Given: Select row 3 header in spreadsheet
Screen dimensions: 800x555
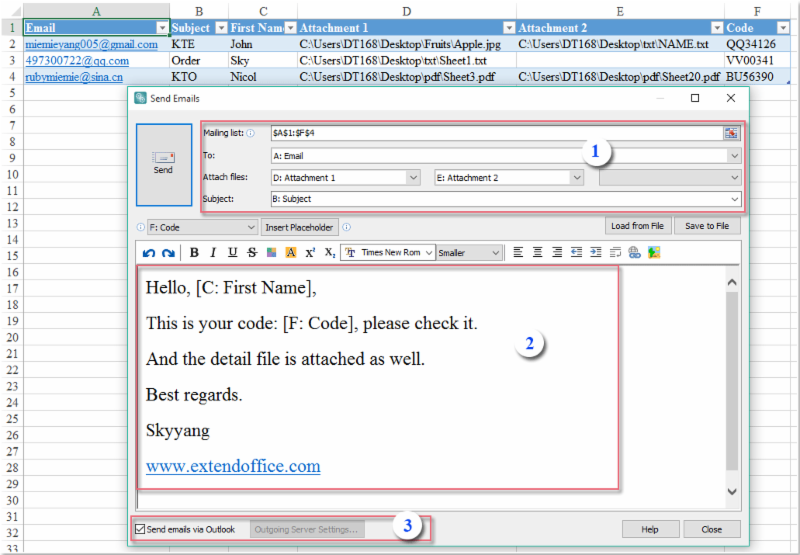Looking at the screenshot, I should [x=12, y=60].
